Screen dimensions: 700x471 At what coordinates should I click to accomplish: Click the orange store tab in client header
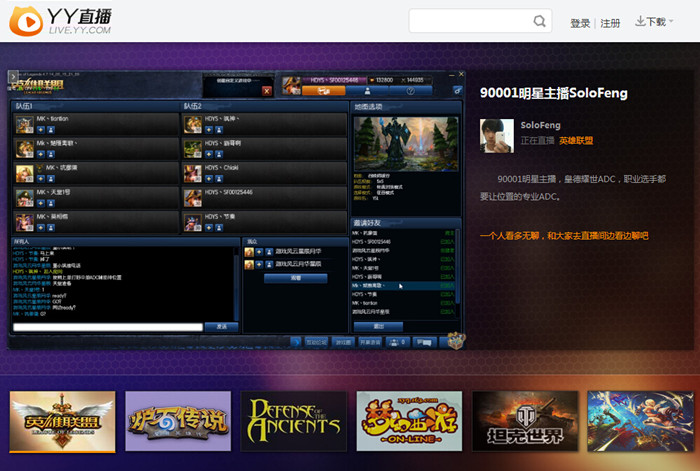coord(323,91)
